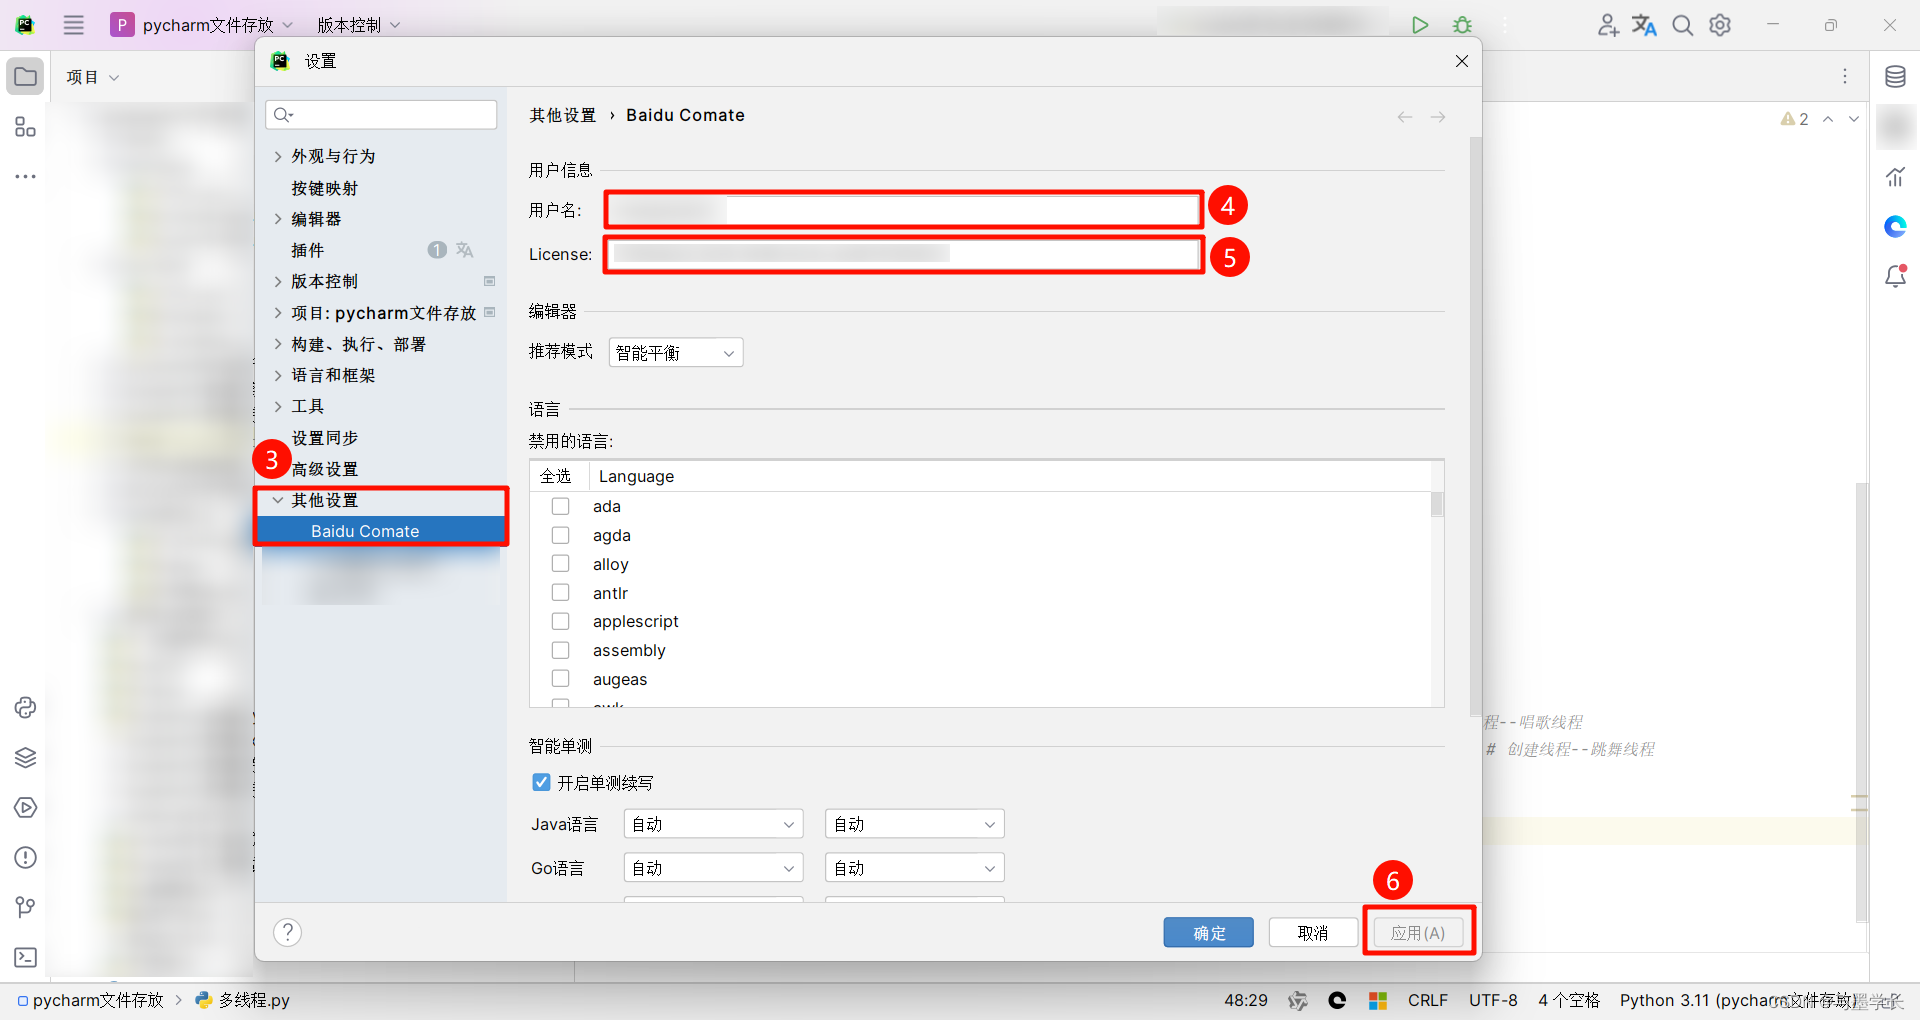Open the 推荐模式 智能平衡 dropdown
The image size is (1920, 1020).
676,352
